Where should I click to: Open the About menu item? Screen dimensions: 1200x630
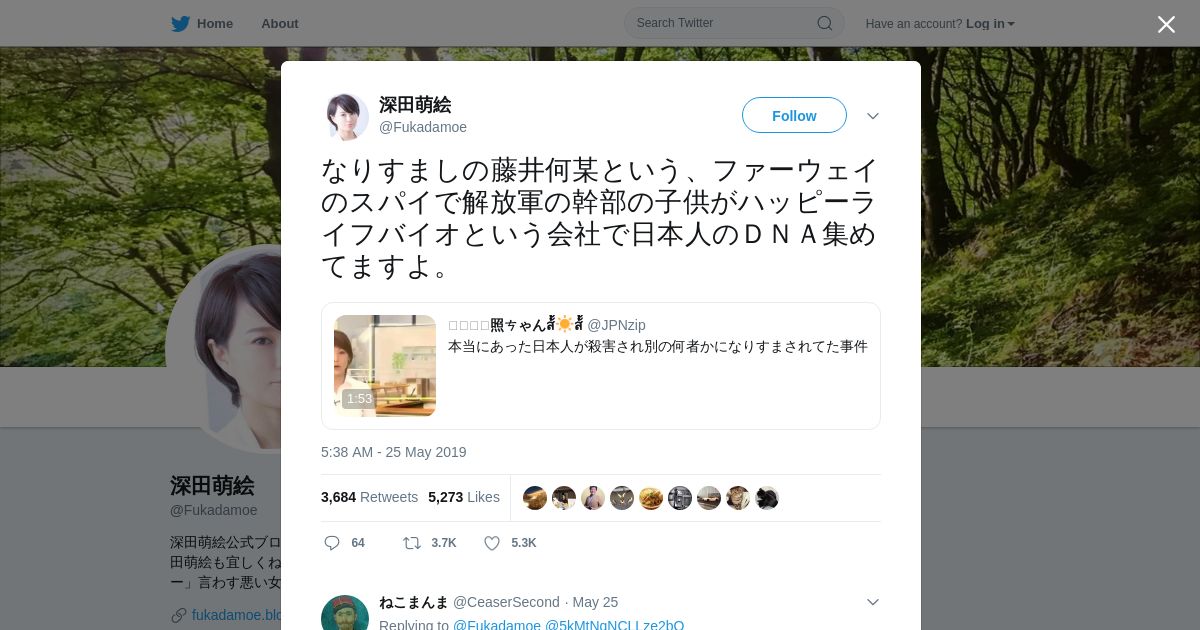(x=280, y=23)
